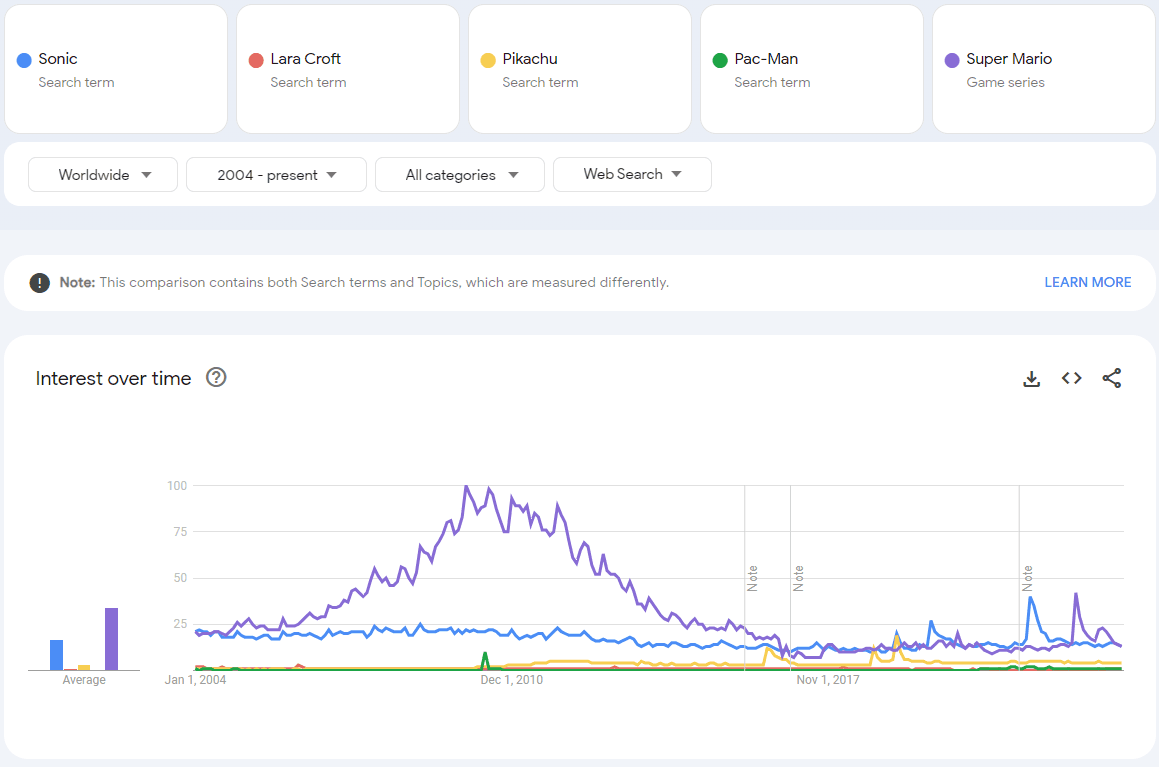Screen dimensions: 1159x767
Task: Click the Search term label under Sonic
Action: [76, 83]
